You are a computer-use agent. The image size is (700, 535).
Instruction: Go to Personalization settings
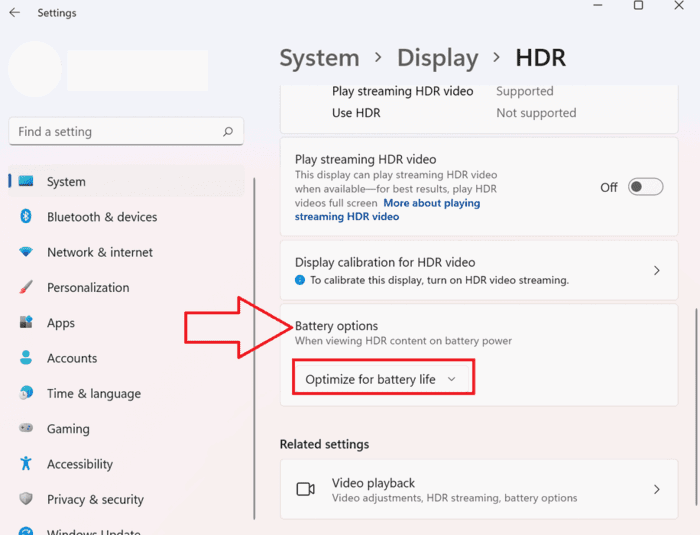[x=126, y=287]
